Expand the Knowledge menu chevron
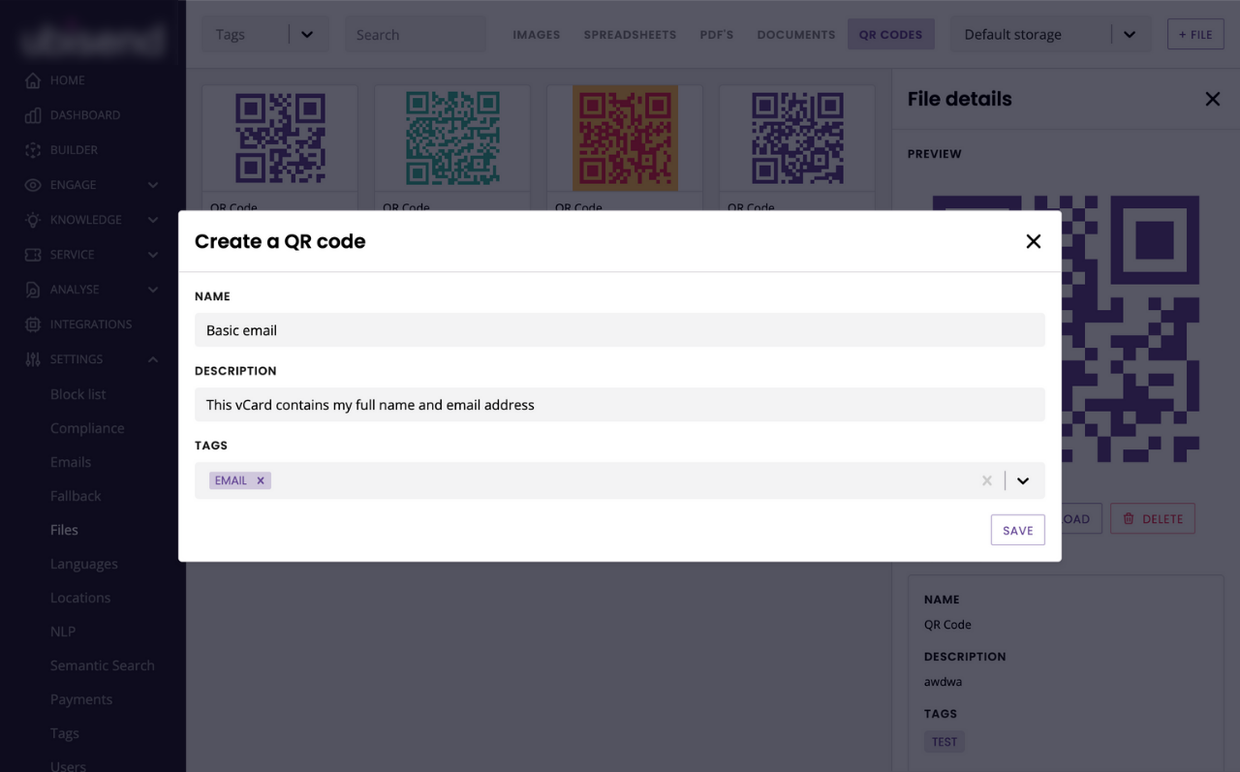The image size is (1240, 772). pos(153,220)
